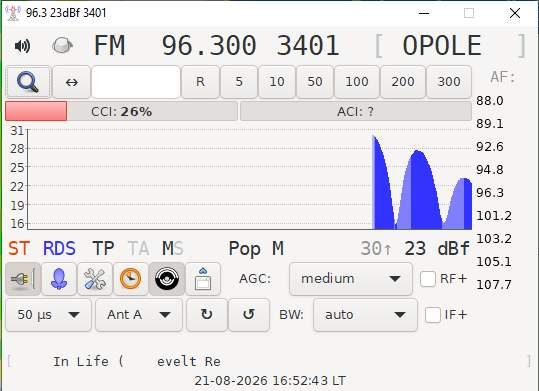539x391 pixels.
Task: Open the BW auto dropdown
Action: pos(365,315)
